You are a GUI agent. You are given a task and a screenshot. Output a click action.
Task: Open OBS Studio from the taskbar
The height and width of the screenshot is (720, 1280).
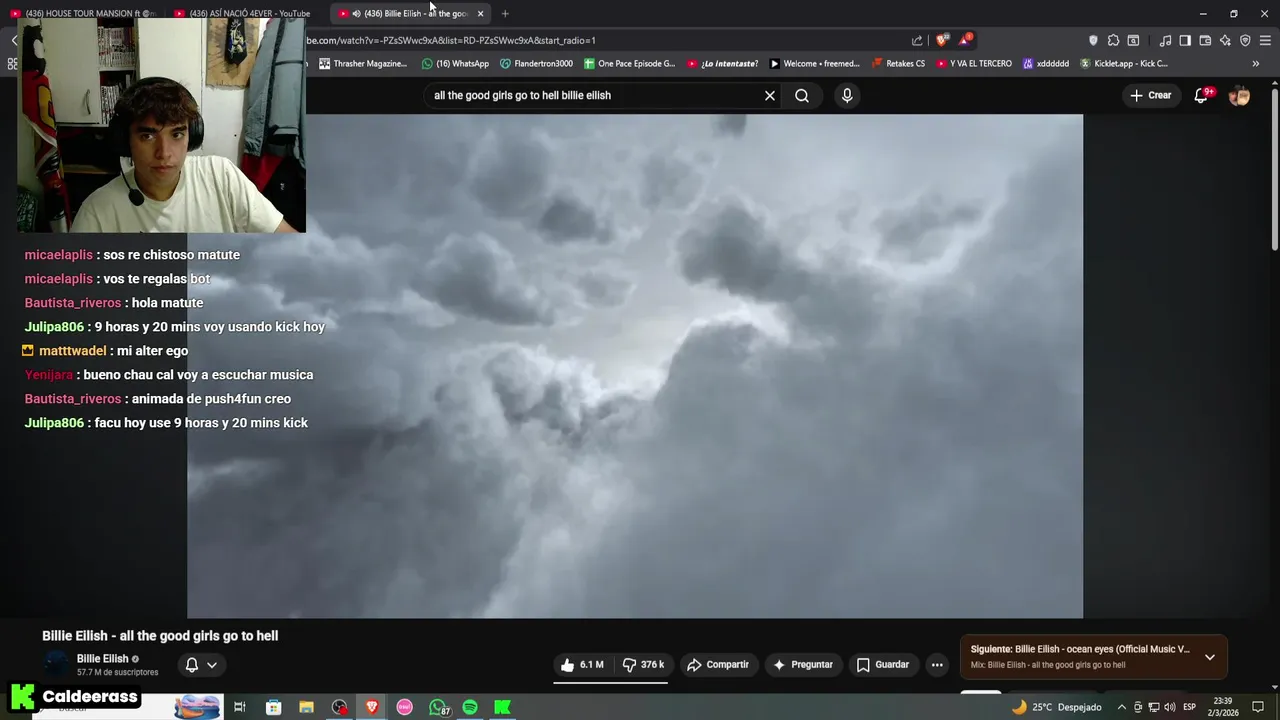tap(339, 707)
